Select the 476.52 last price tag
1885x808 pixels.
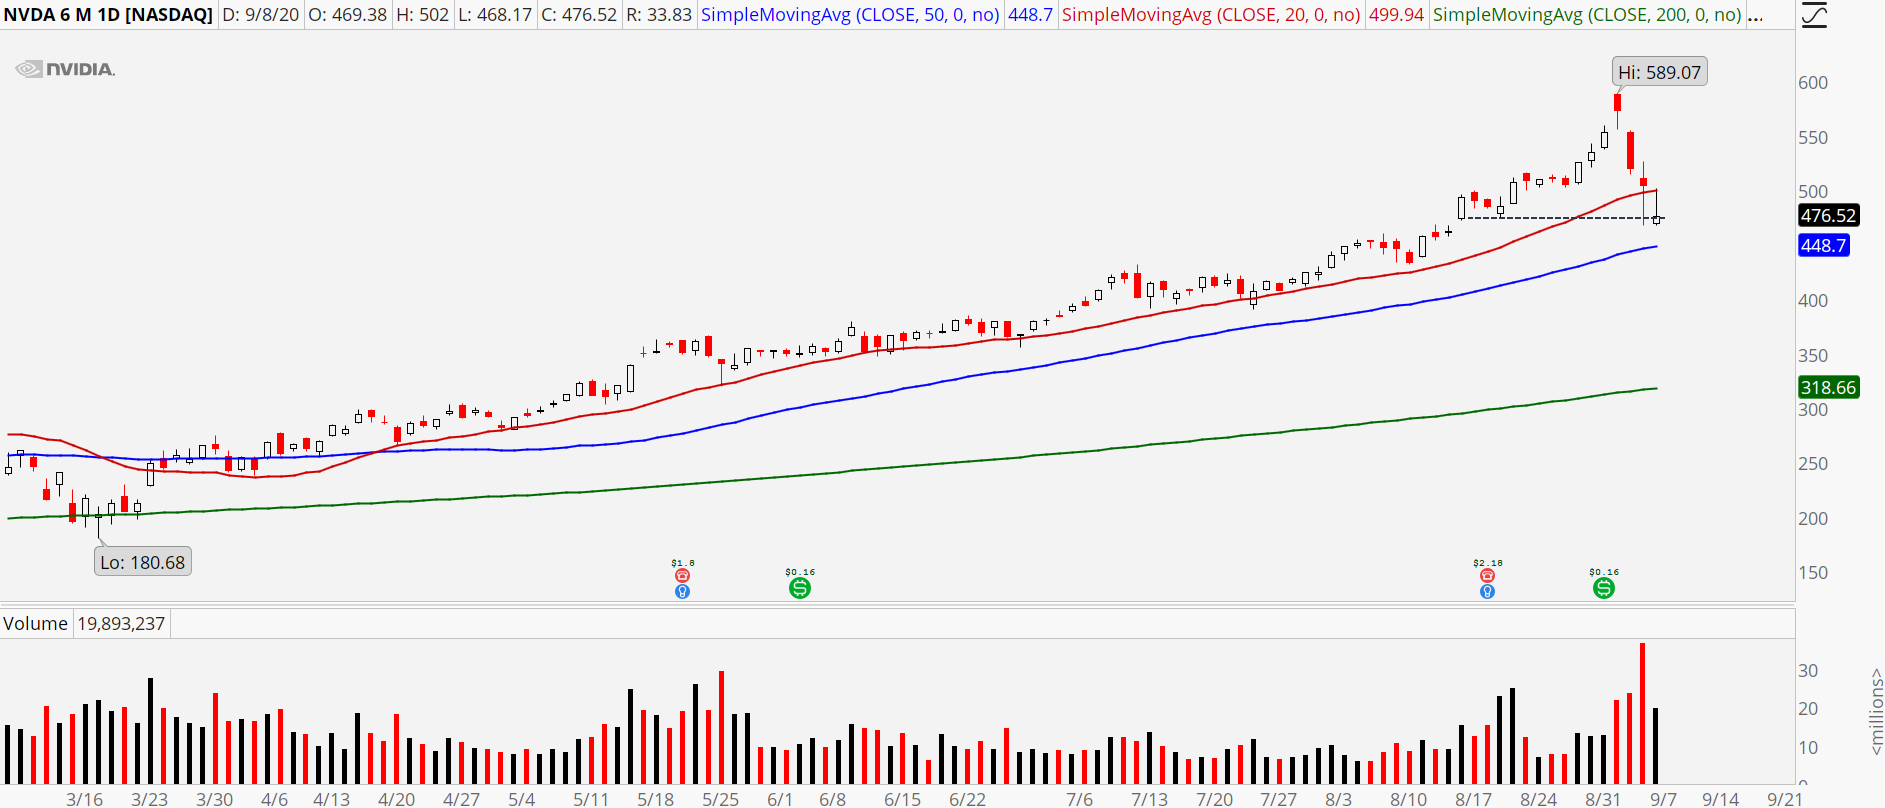pyautogui.click(x=1828, y=215)
